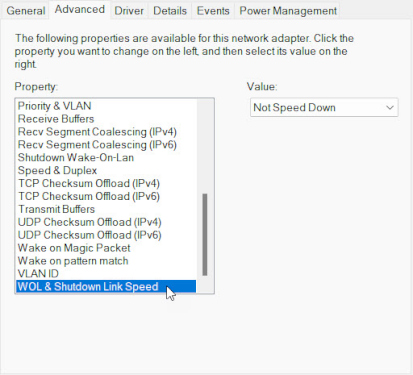Select UDP Checksum Offload (IPv4)
The width and height of the screenshot is (413, 375).
point(107,222)
